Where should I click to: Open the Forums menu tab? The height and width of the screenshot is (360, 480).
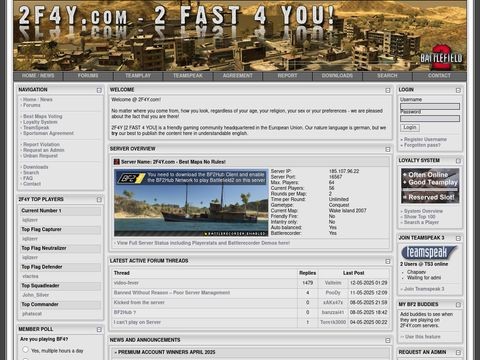pos(88,76)
